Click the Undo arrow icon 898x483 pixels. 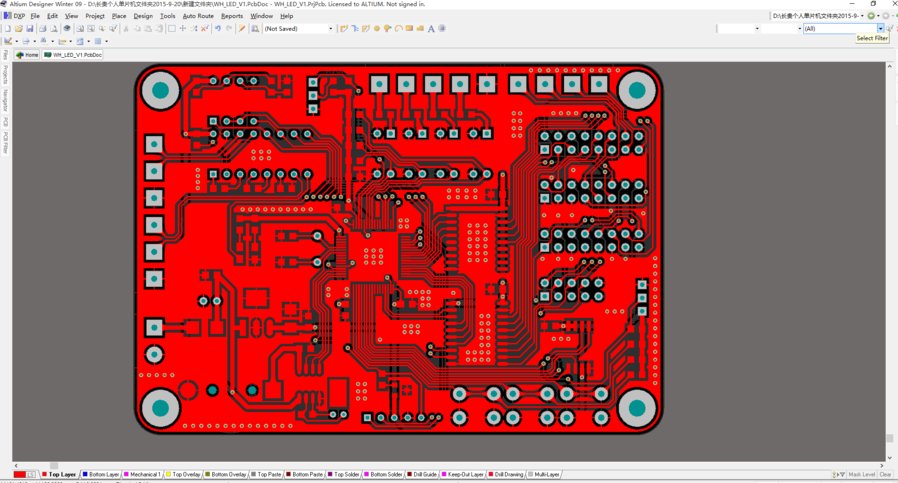pos(217,29)
